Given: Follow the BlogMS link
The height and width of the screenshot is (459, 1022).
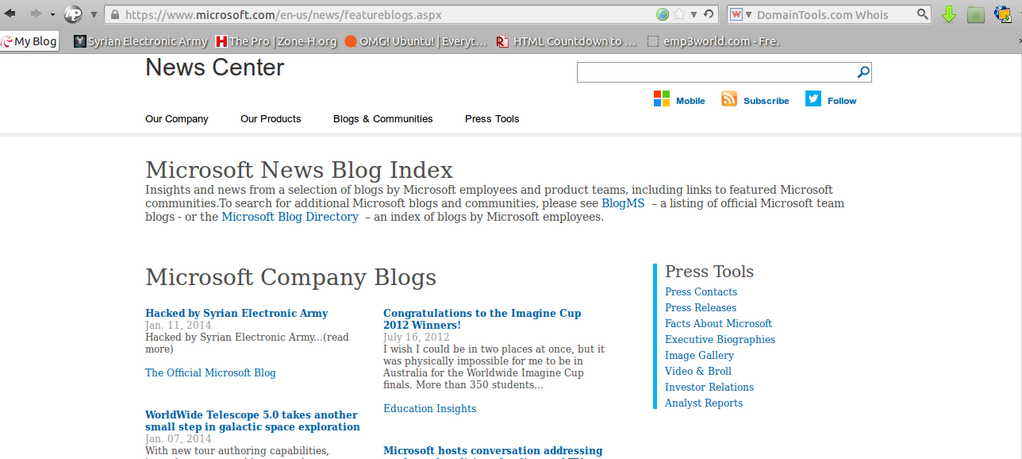Looking at the screenshot, I should (622, 203).
